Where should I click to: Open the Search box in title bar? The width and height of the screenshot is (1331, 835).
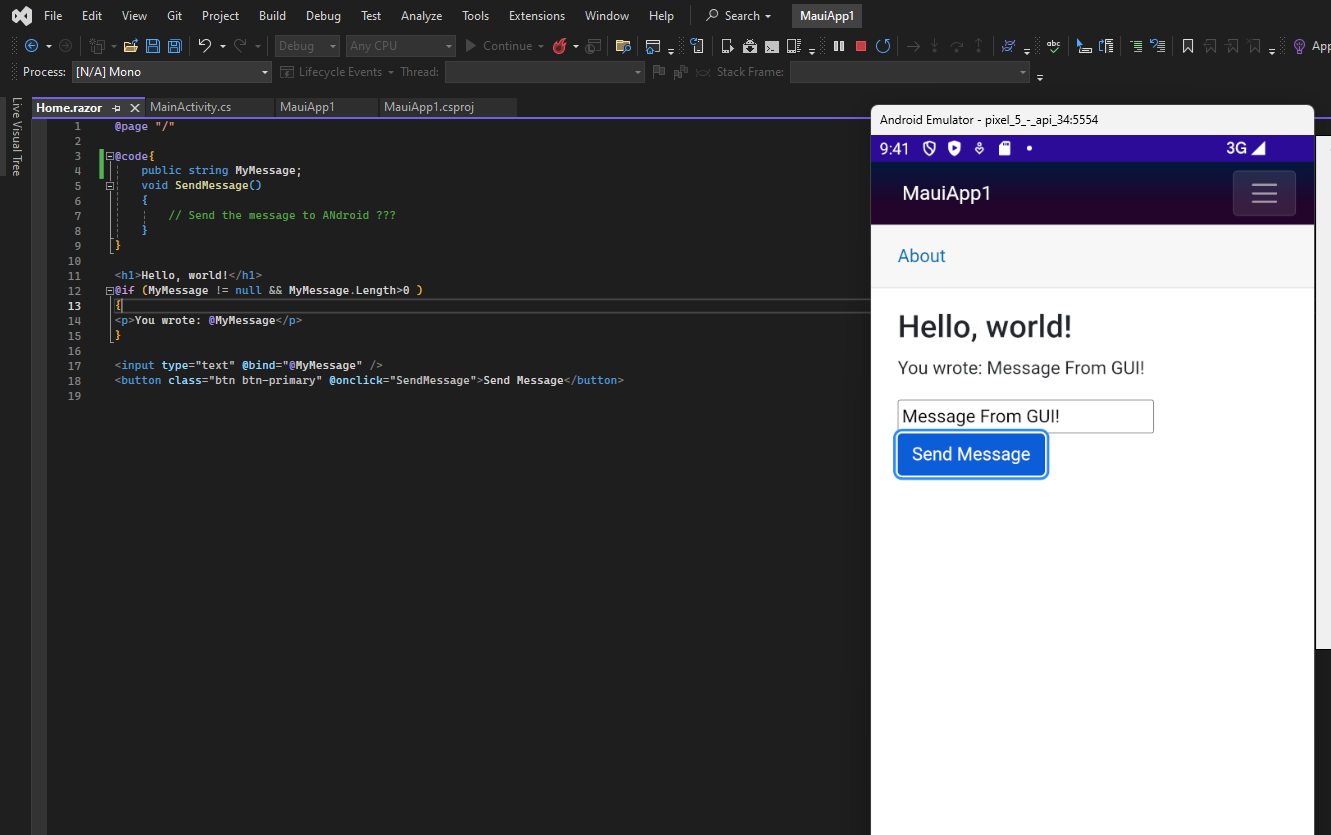click(x=740, y=16)
